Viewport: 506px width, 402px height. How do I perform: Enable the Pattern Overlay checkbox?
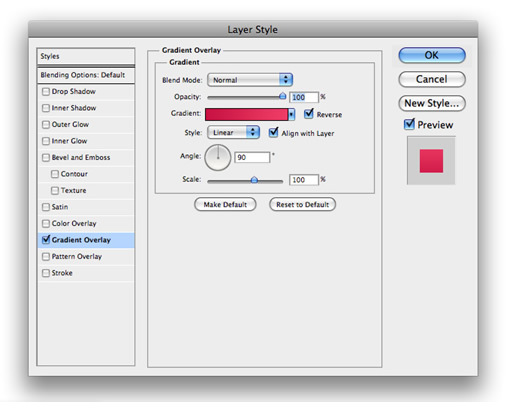[46, 256]
